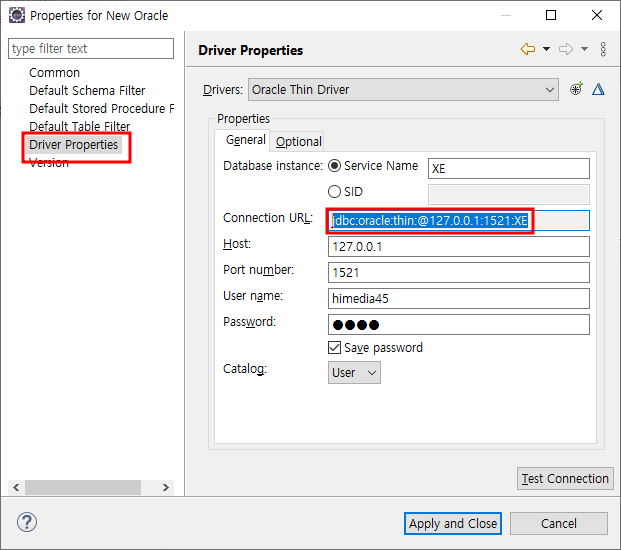Click the Host field 127.0.0.1

(459, 247)
